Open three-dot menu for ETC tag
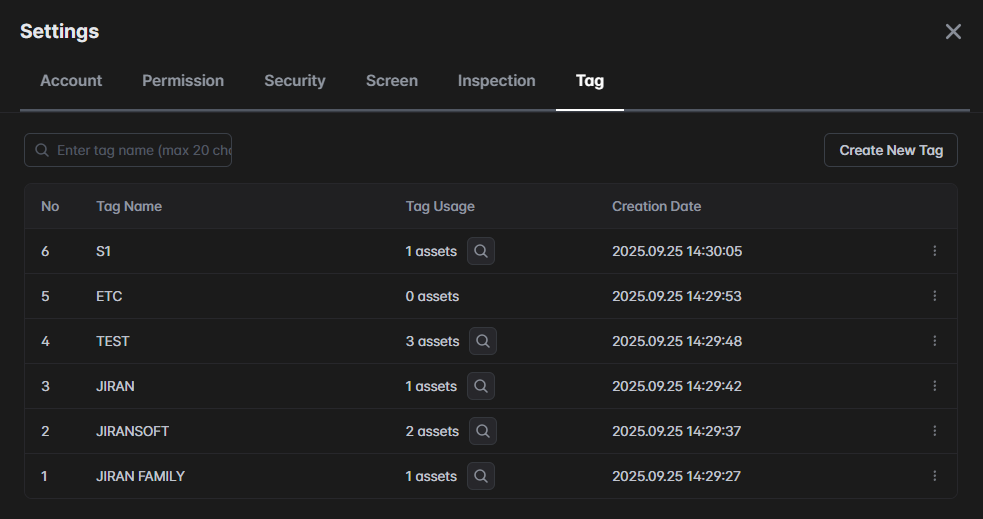983x519 pixels. (935, 296)
